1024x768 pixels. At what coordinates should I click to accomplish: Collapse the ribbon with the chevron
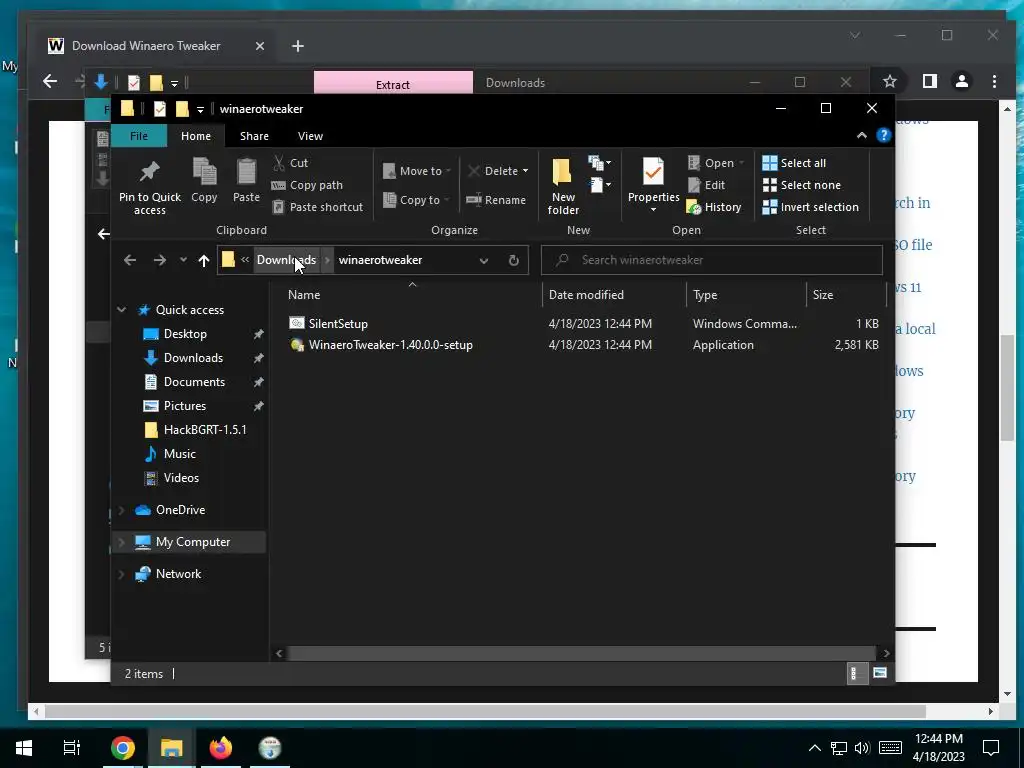tap(861, 135)
